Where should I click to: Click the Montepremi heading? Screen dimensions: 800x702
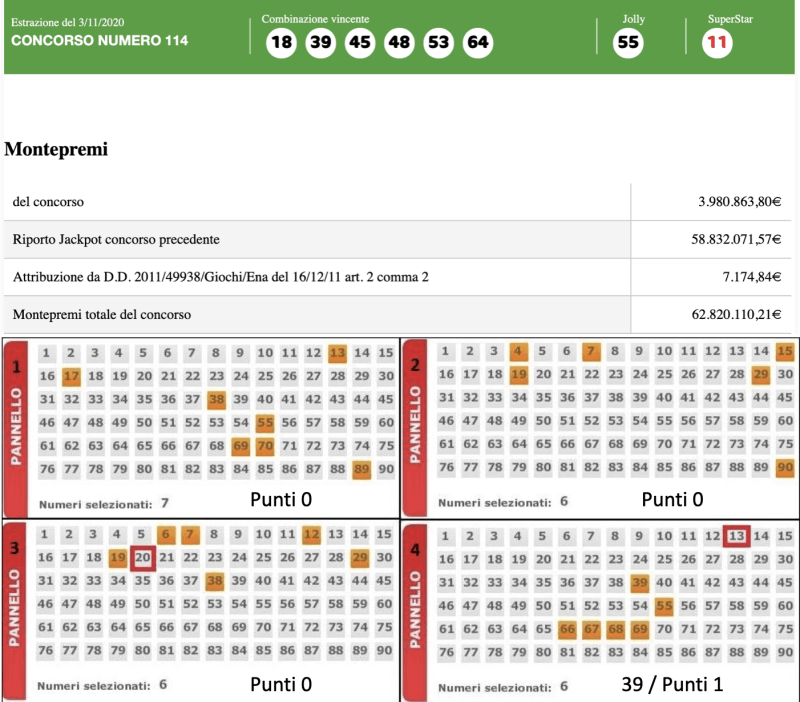click(56, 149)
